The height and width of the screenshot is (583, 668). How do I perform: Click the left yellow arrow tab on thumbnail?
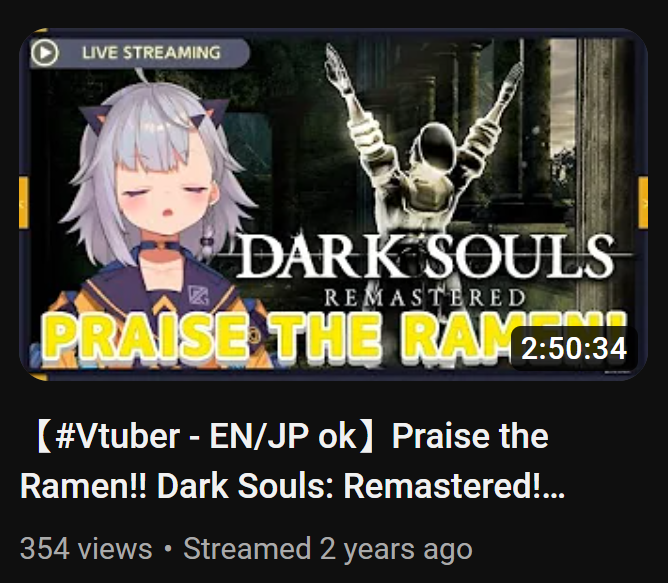tap(24, 203)
